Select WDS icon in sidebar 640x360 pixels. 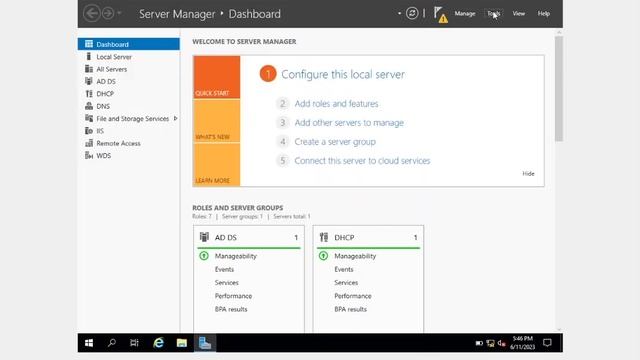89,155
